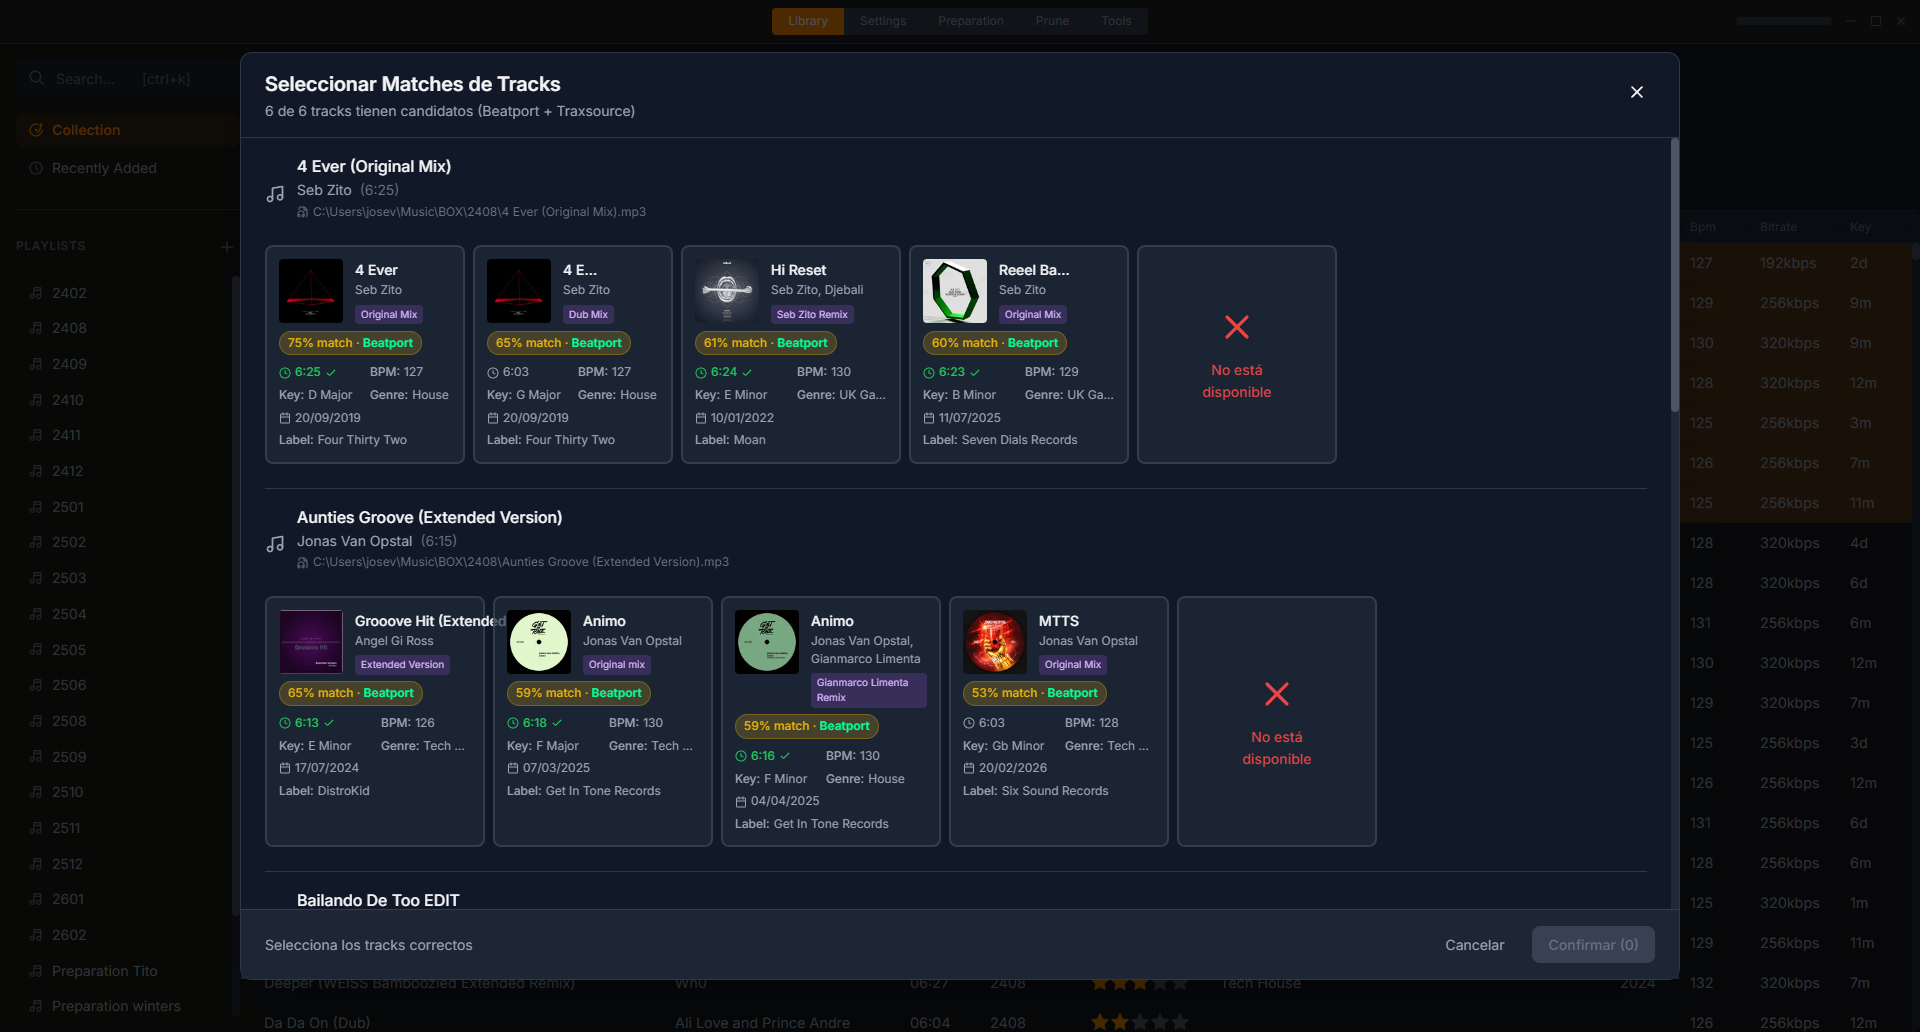Select the Hi Reset 61% match candidate

790,354
